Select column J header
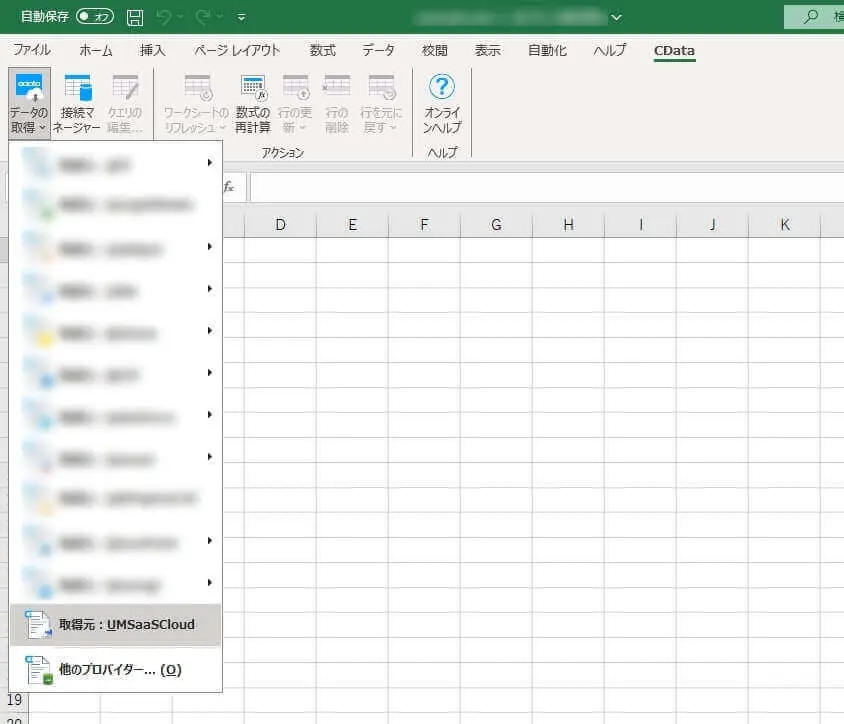 click(x=713, y=224)
